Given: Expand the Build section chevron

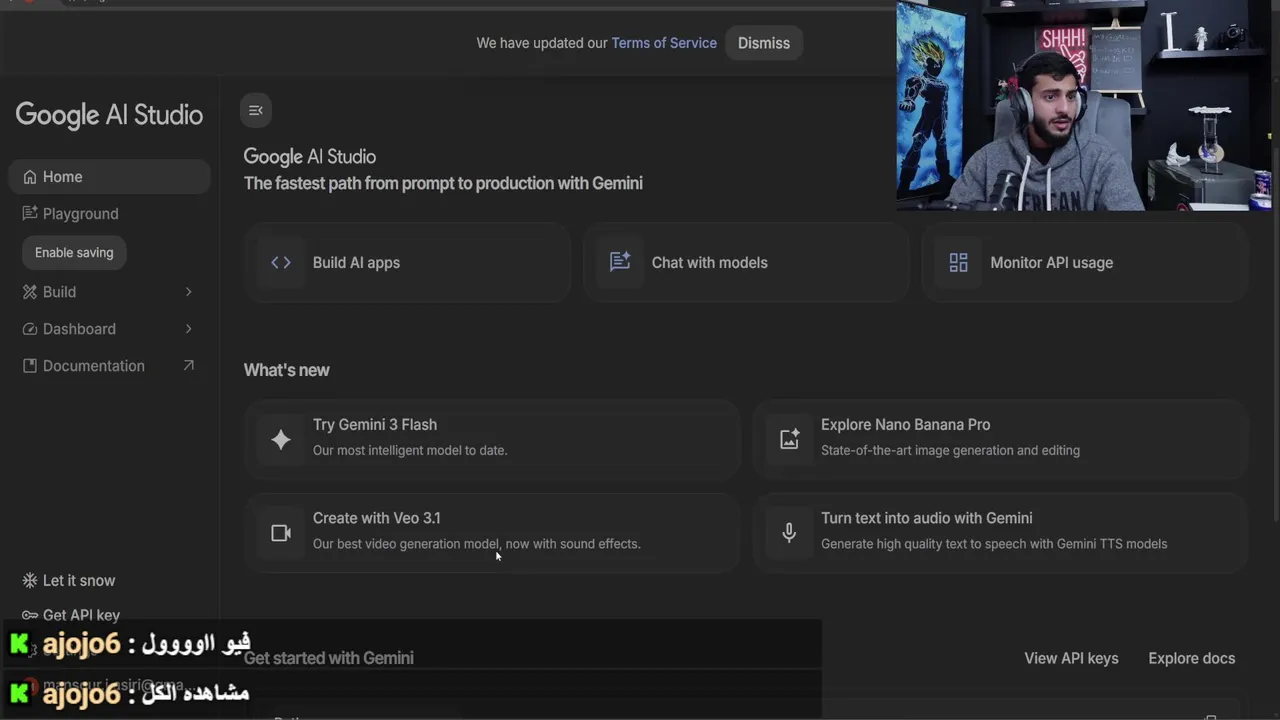Looking at the screenshot, I should 188,292.
